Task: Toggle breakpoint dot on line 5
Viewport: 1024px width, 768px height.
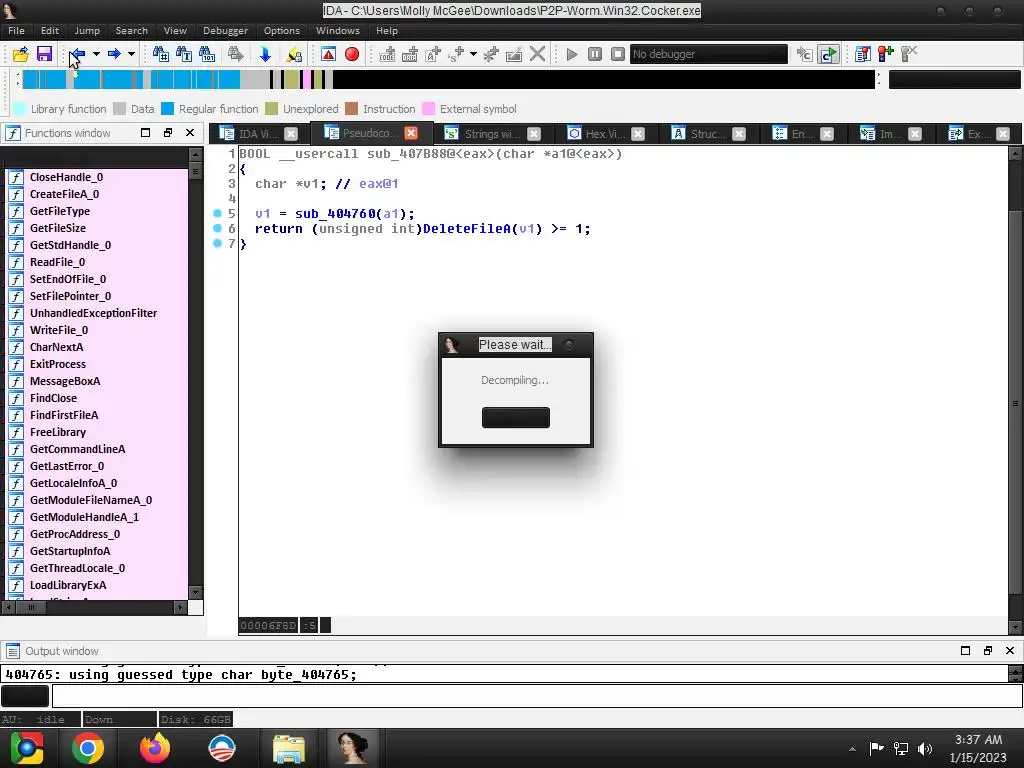Action: pos(217,213)
